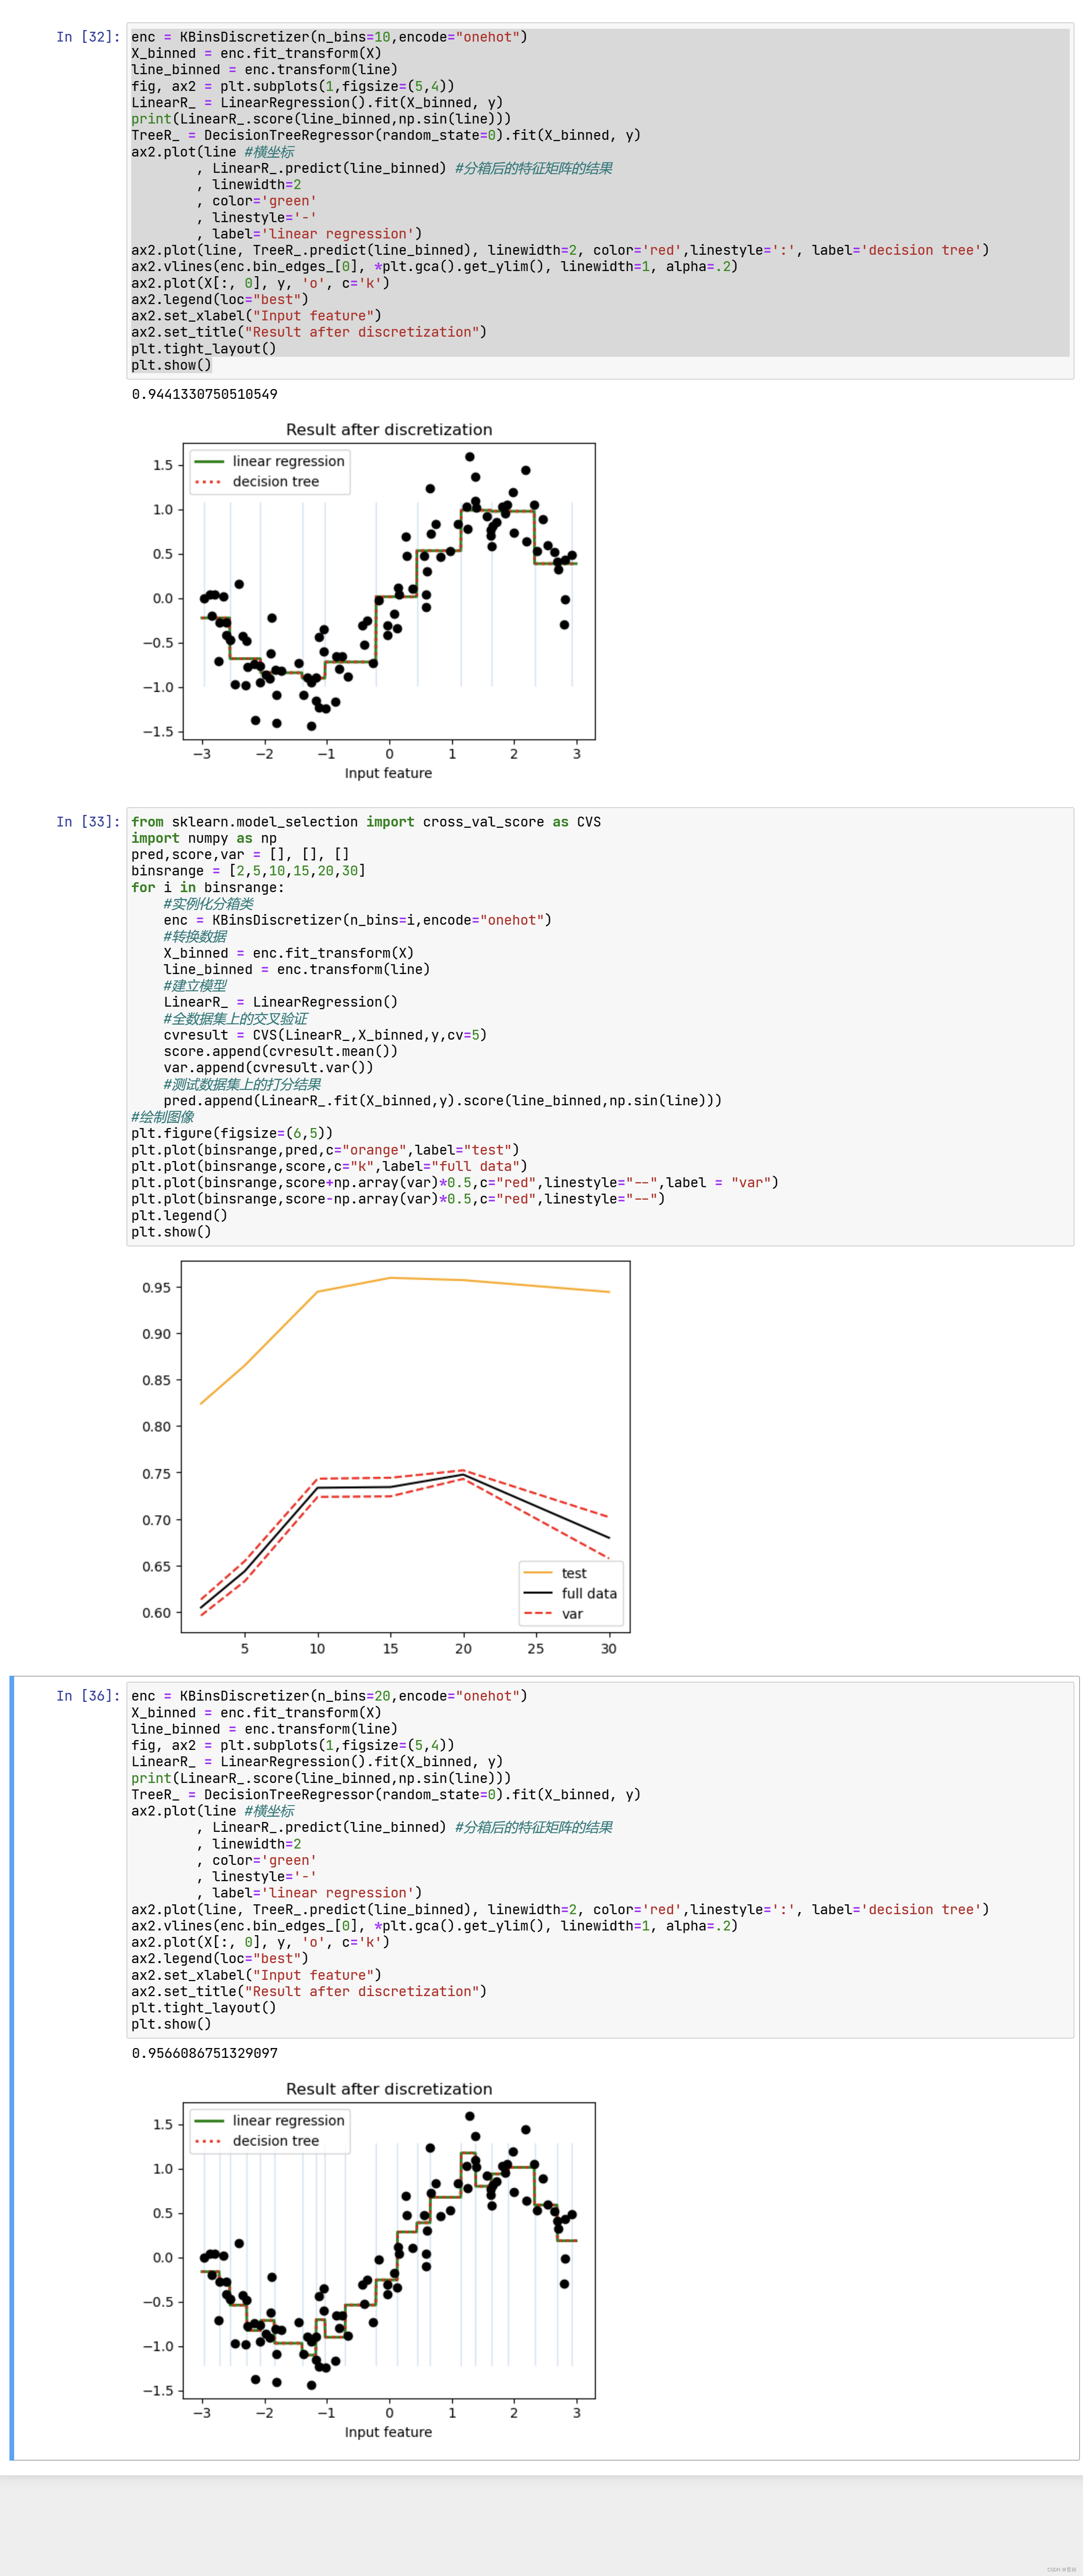This screenshot has width=1083, height=2576.
Task: Click the 'LinearR_ = LinearRegression()' line in In [33]
Action: coord(281,1002)
